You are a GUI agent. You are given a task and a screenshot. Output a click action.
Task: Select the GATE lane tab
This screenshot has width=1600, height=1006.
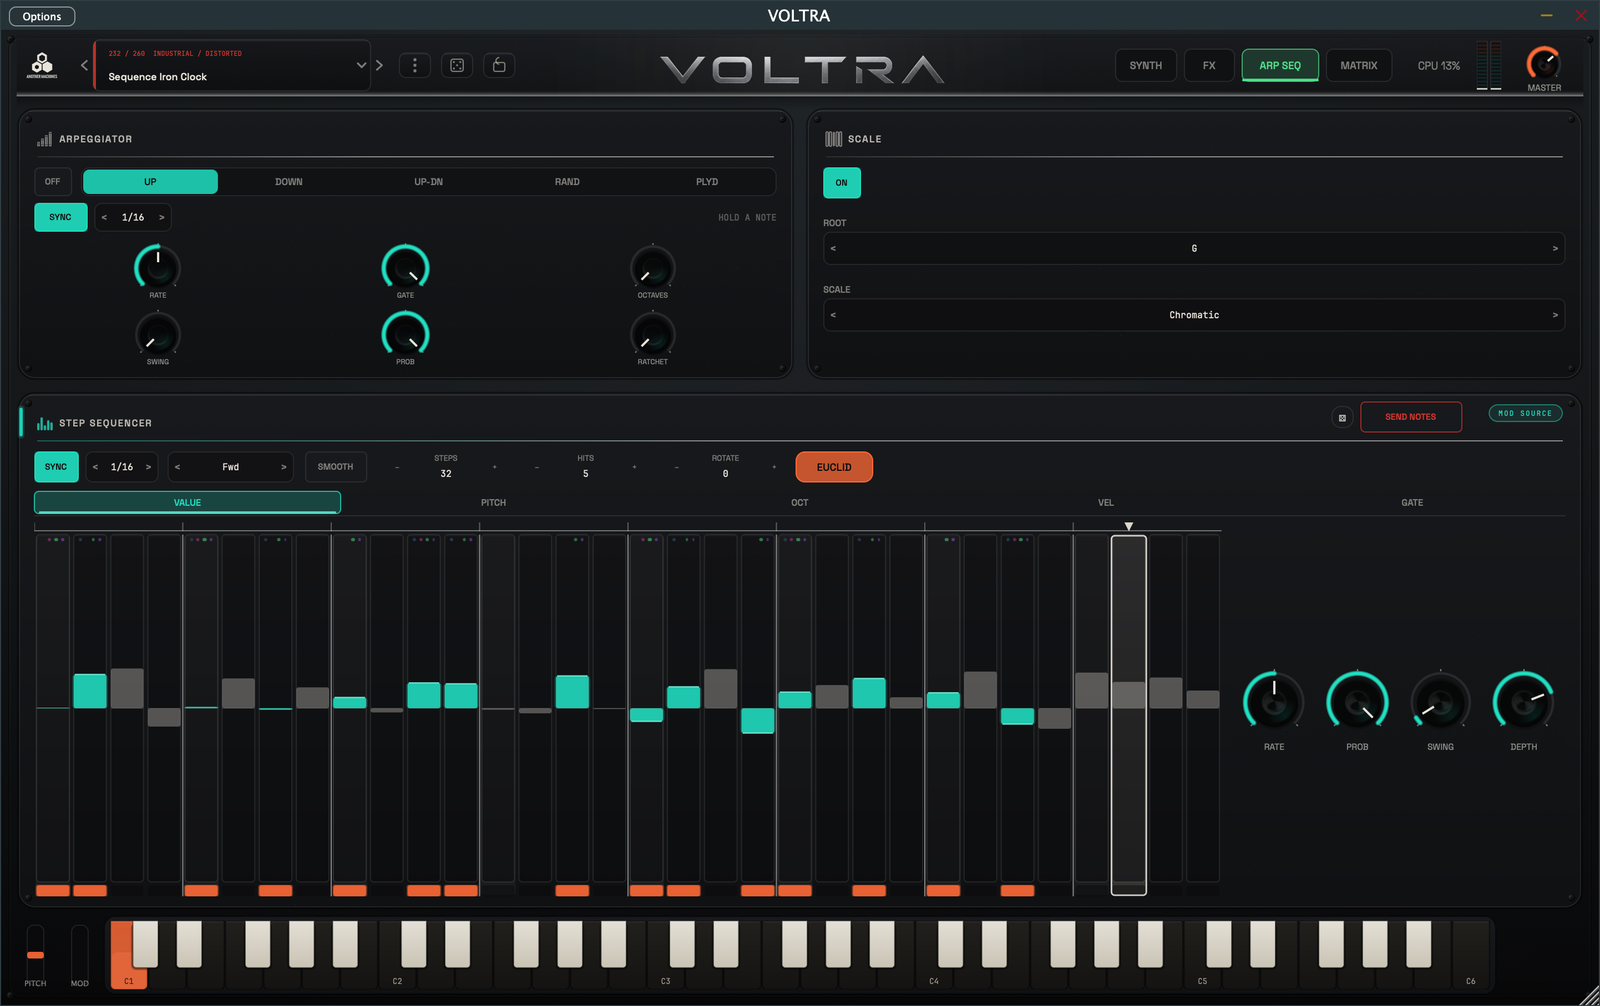click(x=1412, y=503)
